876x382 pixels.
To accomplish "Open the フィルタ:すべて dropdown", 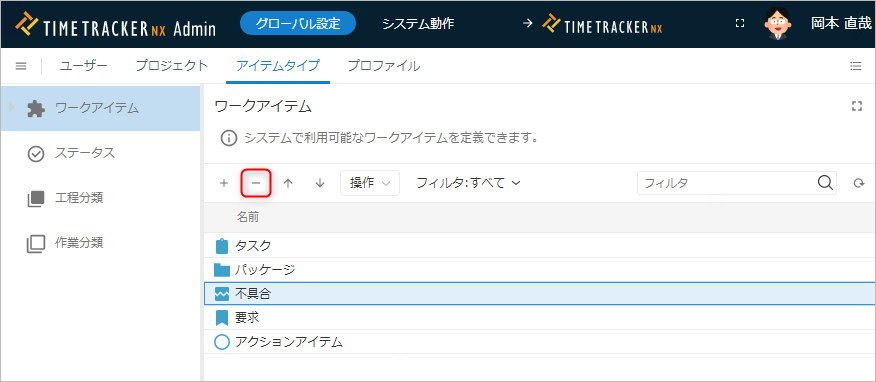I will 468,183.
